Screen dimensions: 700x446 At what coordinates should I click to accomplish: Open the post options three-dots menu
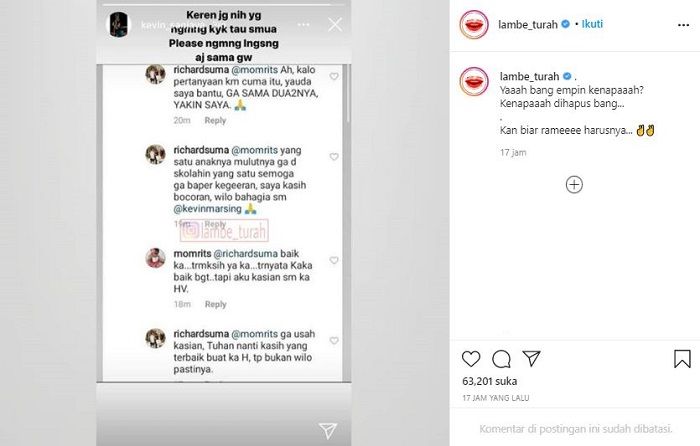(683, 25)
